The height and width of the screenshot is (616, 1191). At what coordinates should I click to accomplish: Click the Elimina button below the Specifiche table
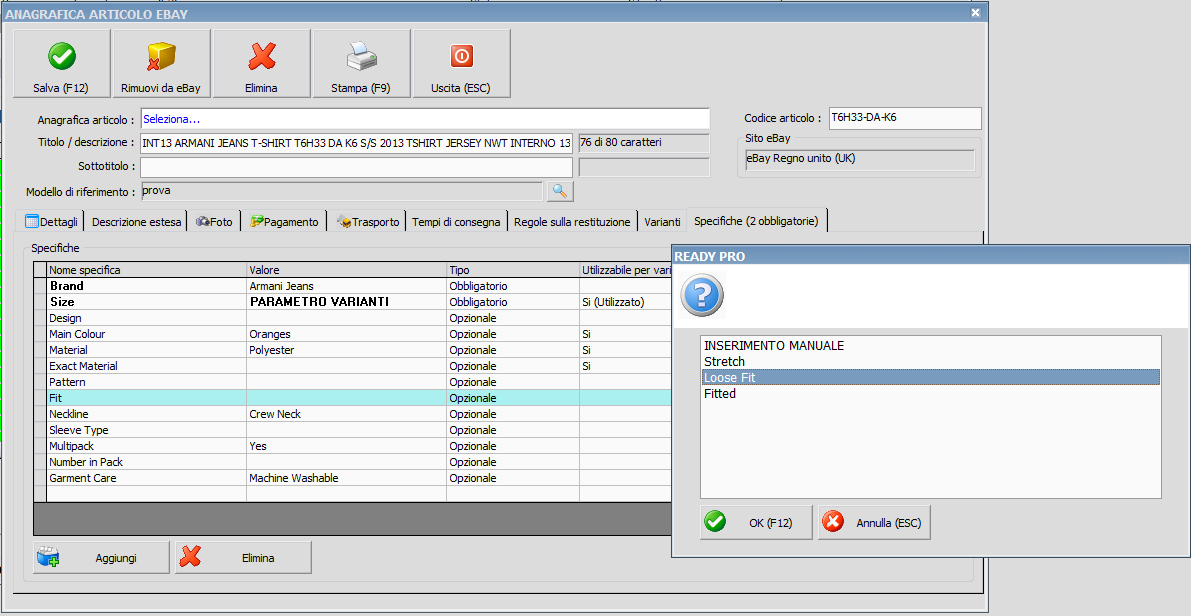pos(243,558)
